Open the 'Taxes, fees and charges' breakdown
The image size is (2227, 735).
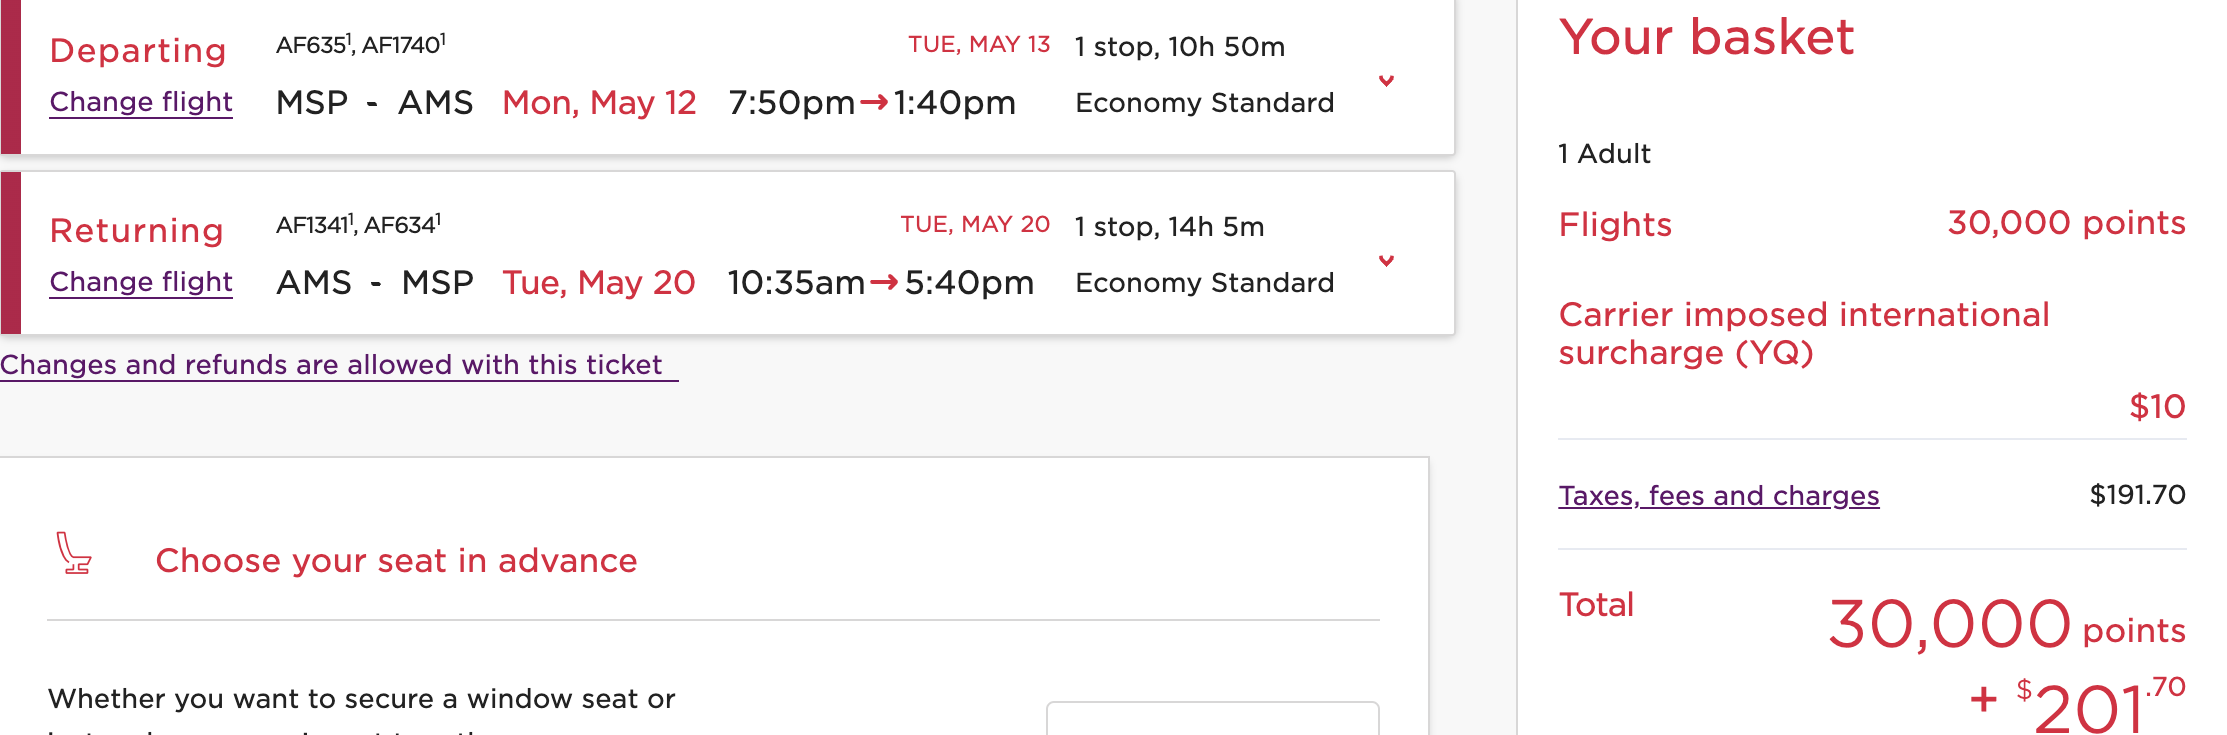click(x=1721, y=495)
